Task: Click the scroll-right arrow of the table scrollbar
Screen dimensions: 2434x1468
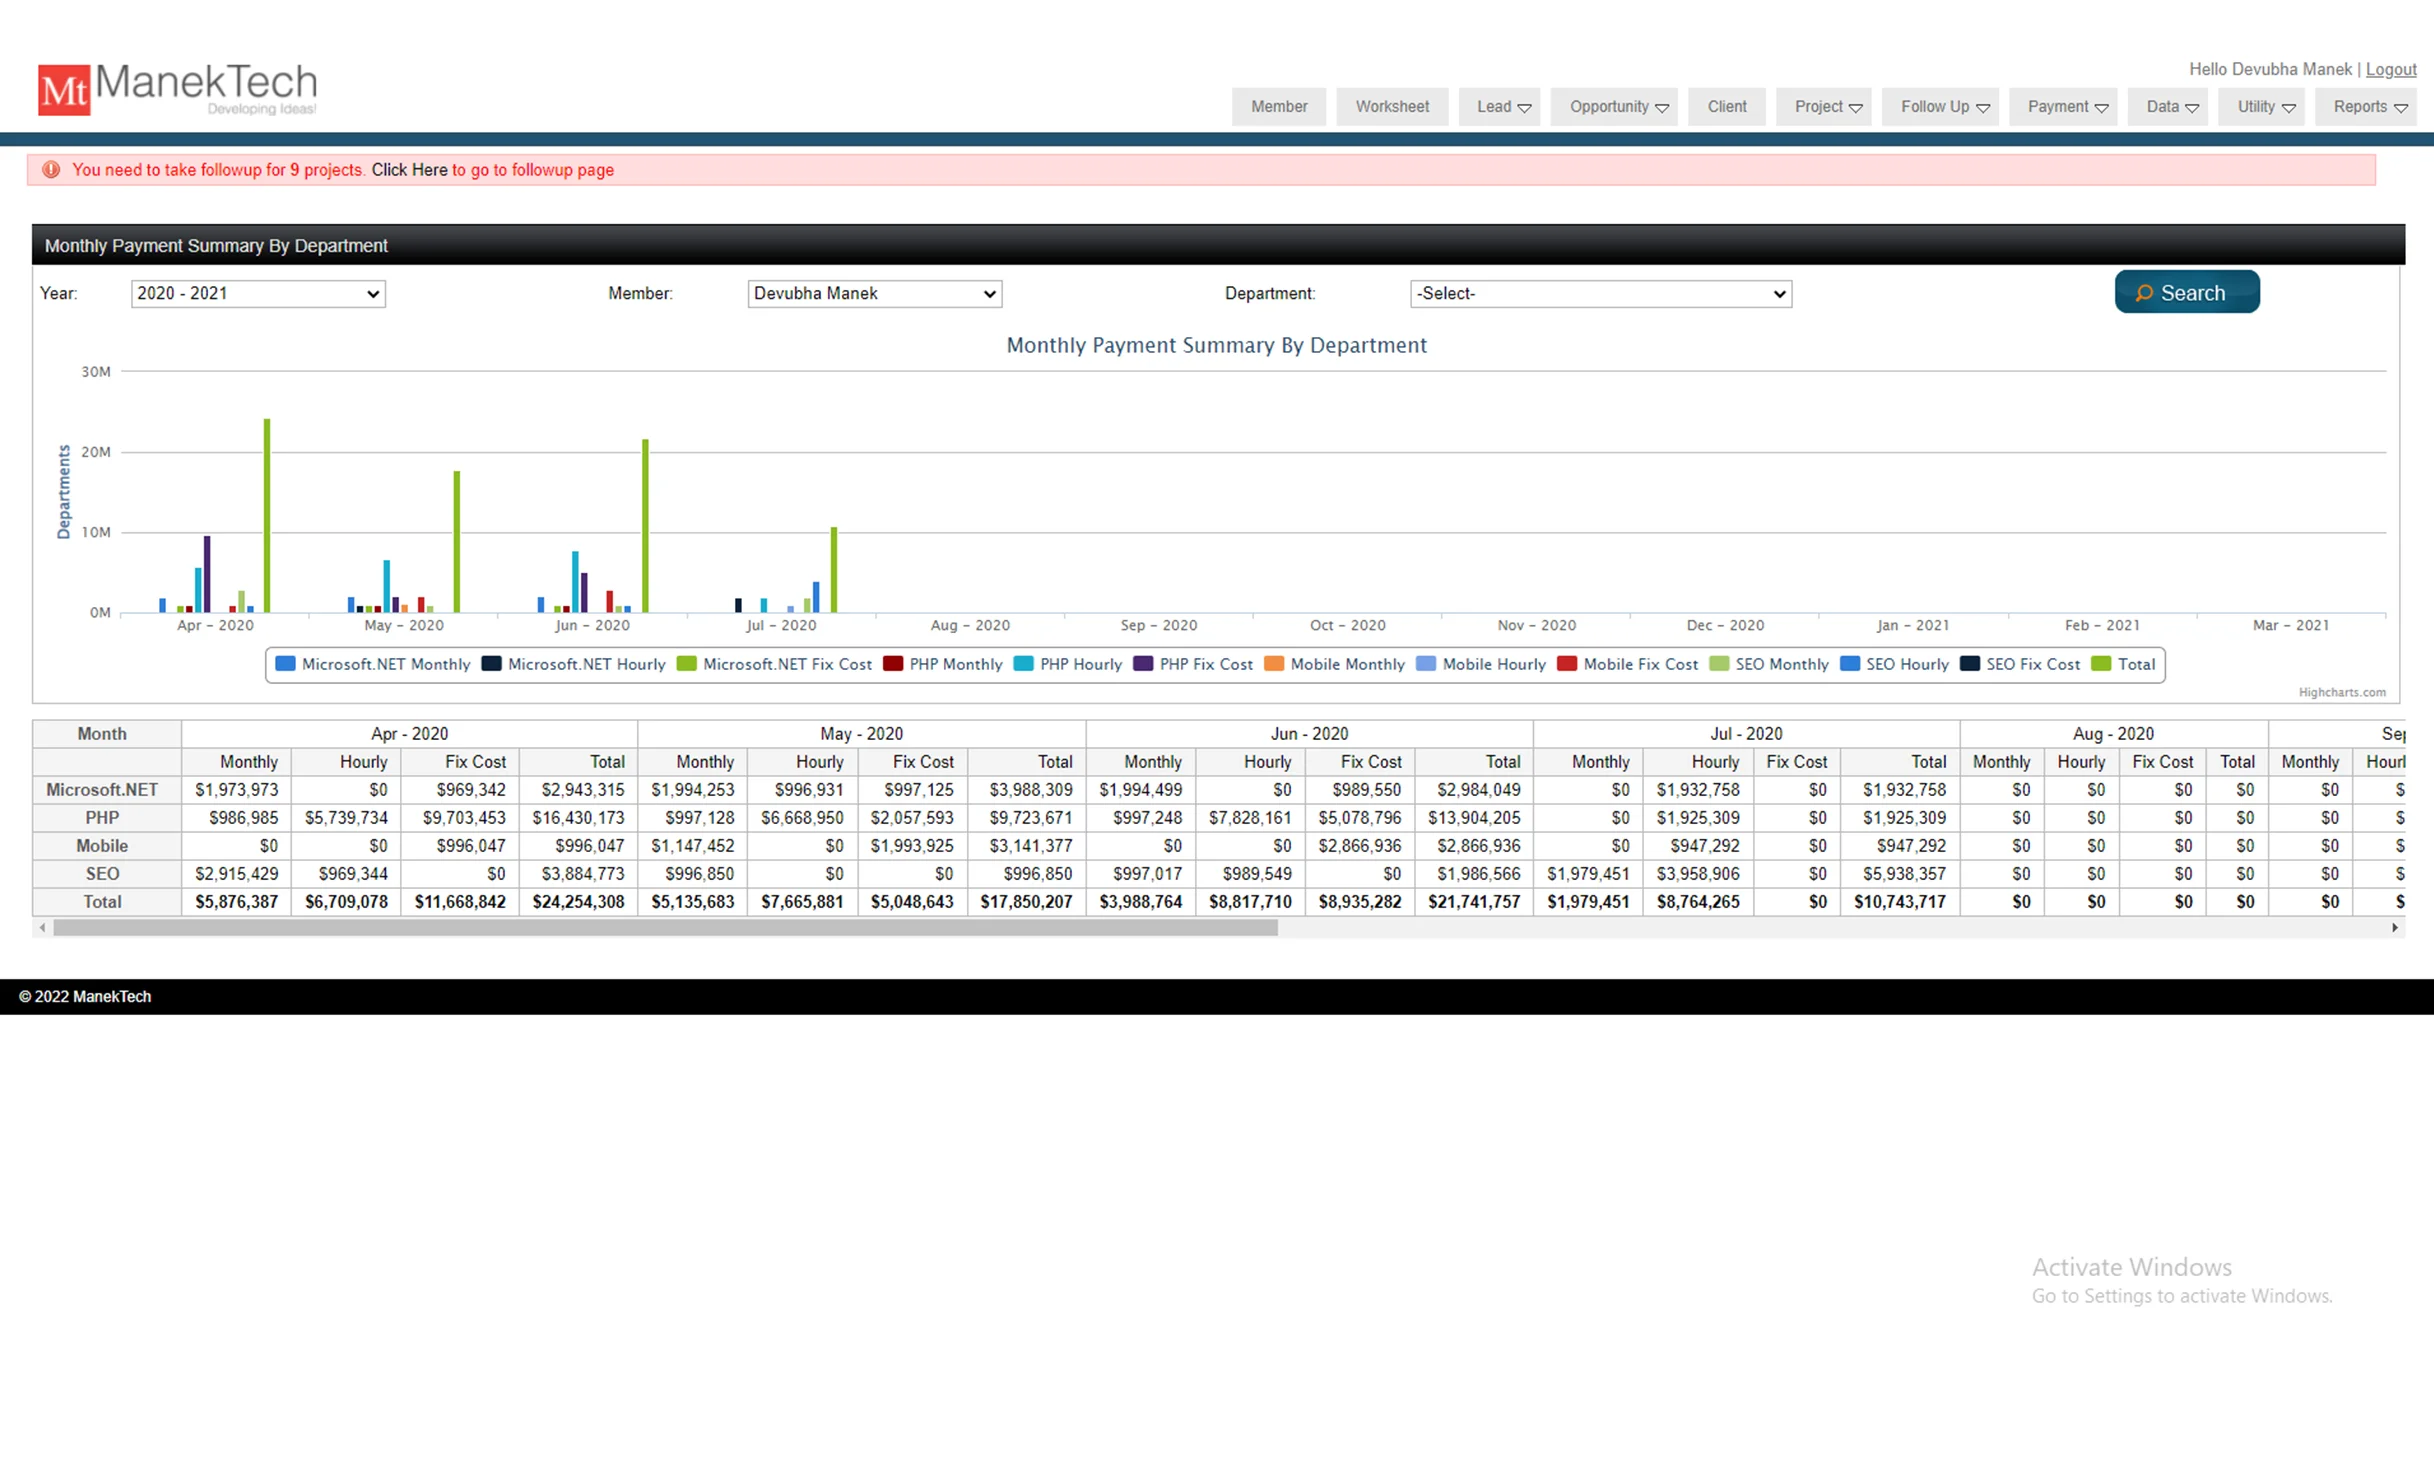Action: pos(2395,928)
